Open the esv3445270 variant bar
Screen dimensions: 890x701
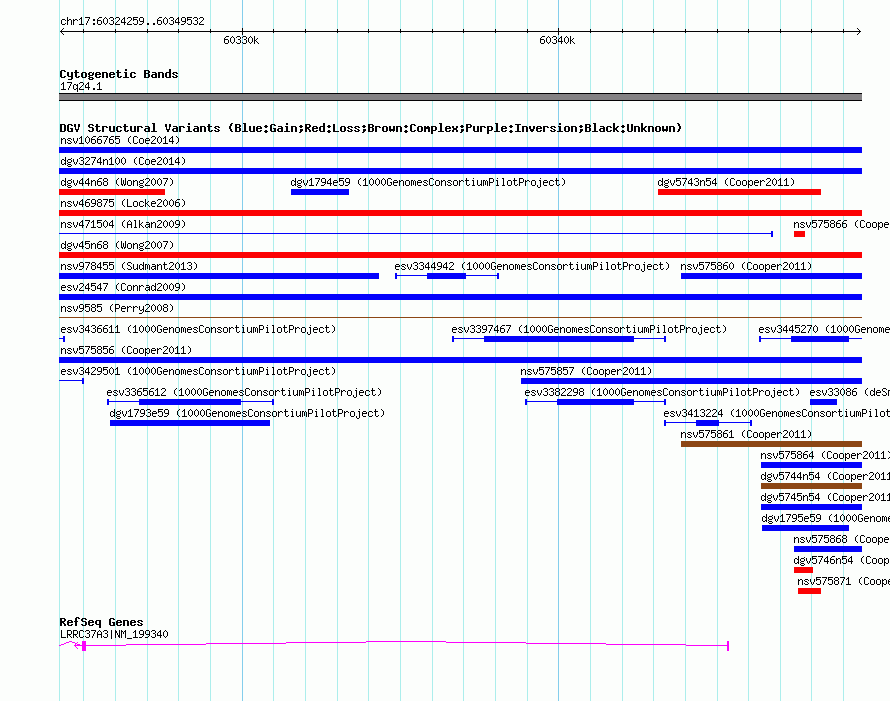click(x=811, y=339)
